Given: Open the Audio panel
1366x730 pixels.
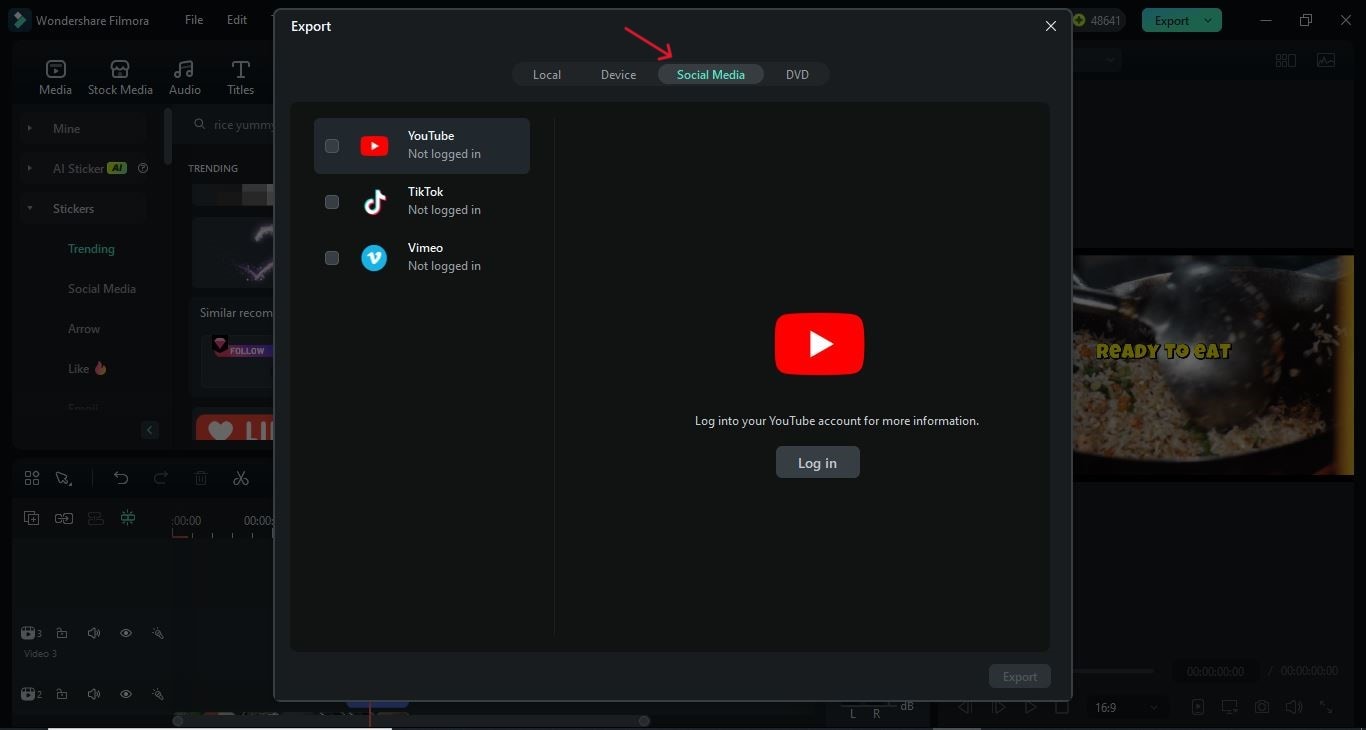Looking at the screenshot, I should pyautogui.click(x=184, y=77).
